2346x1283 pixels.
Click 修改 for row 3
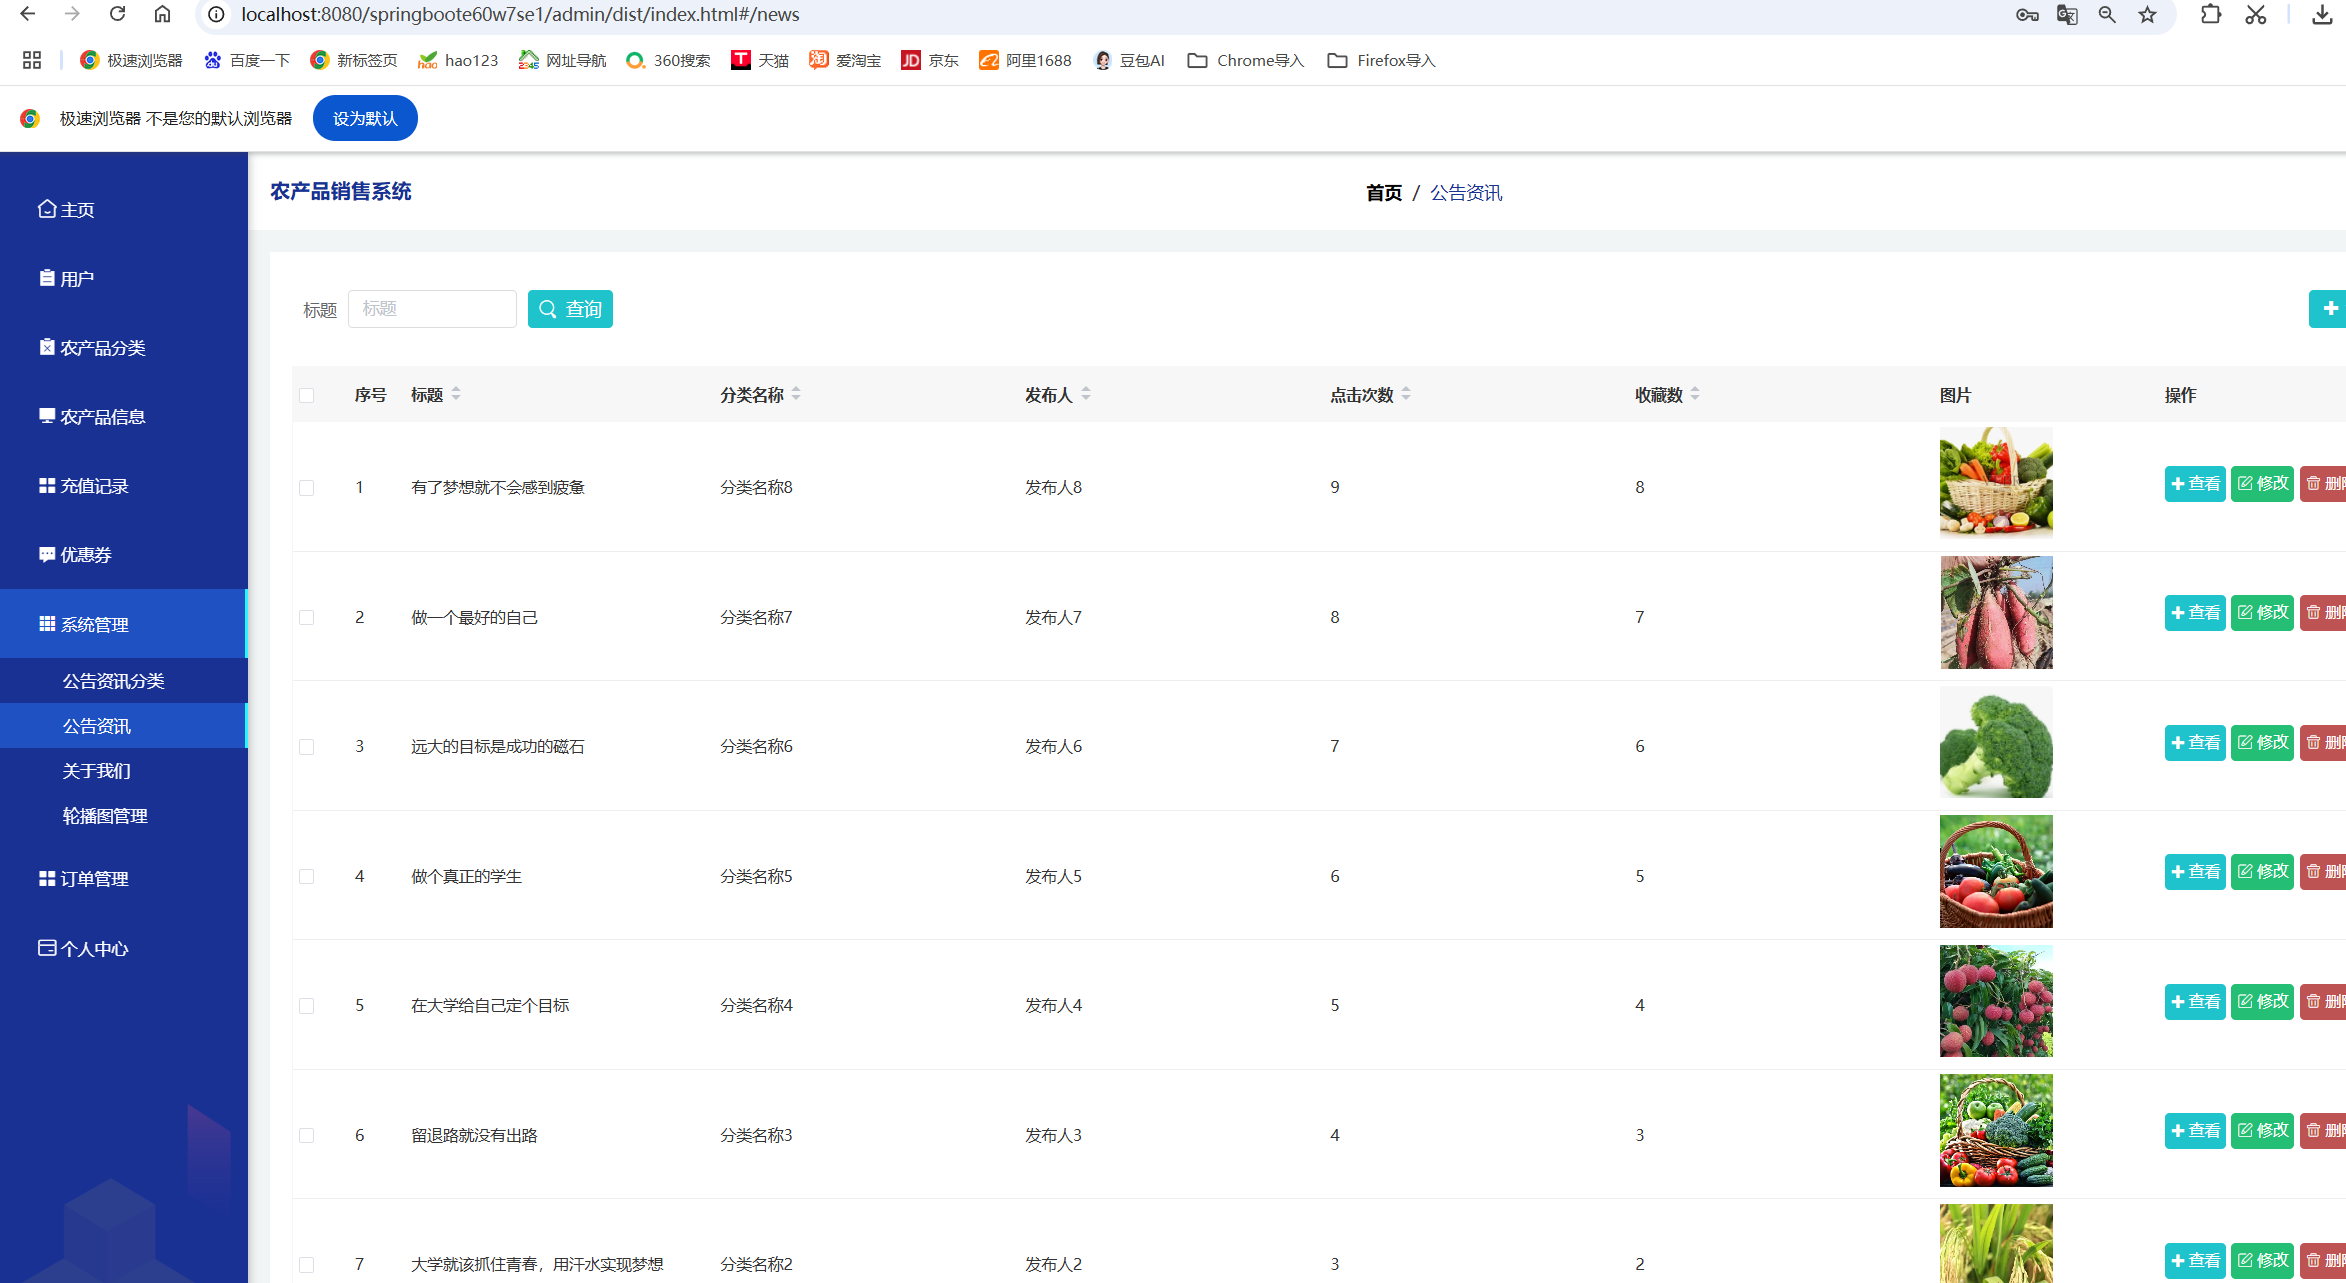click(2262, 742)
